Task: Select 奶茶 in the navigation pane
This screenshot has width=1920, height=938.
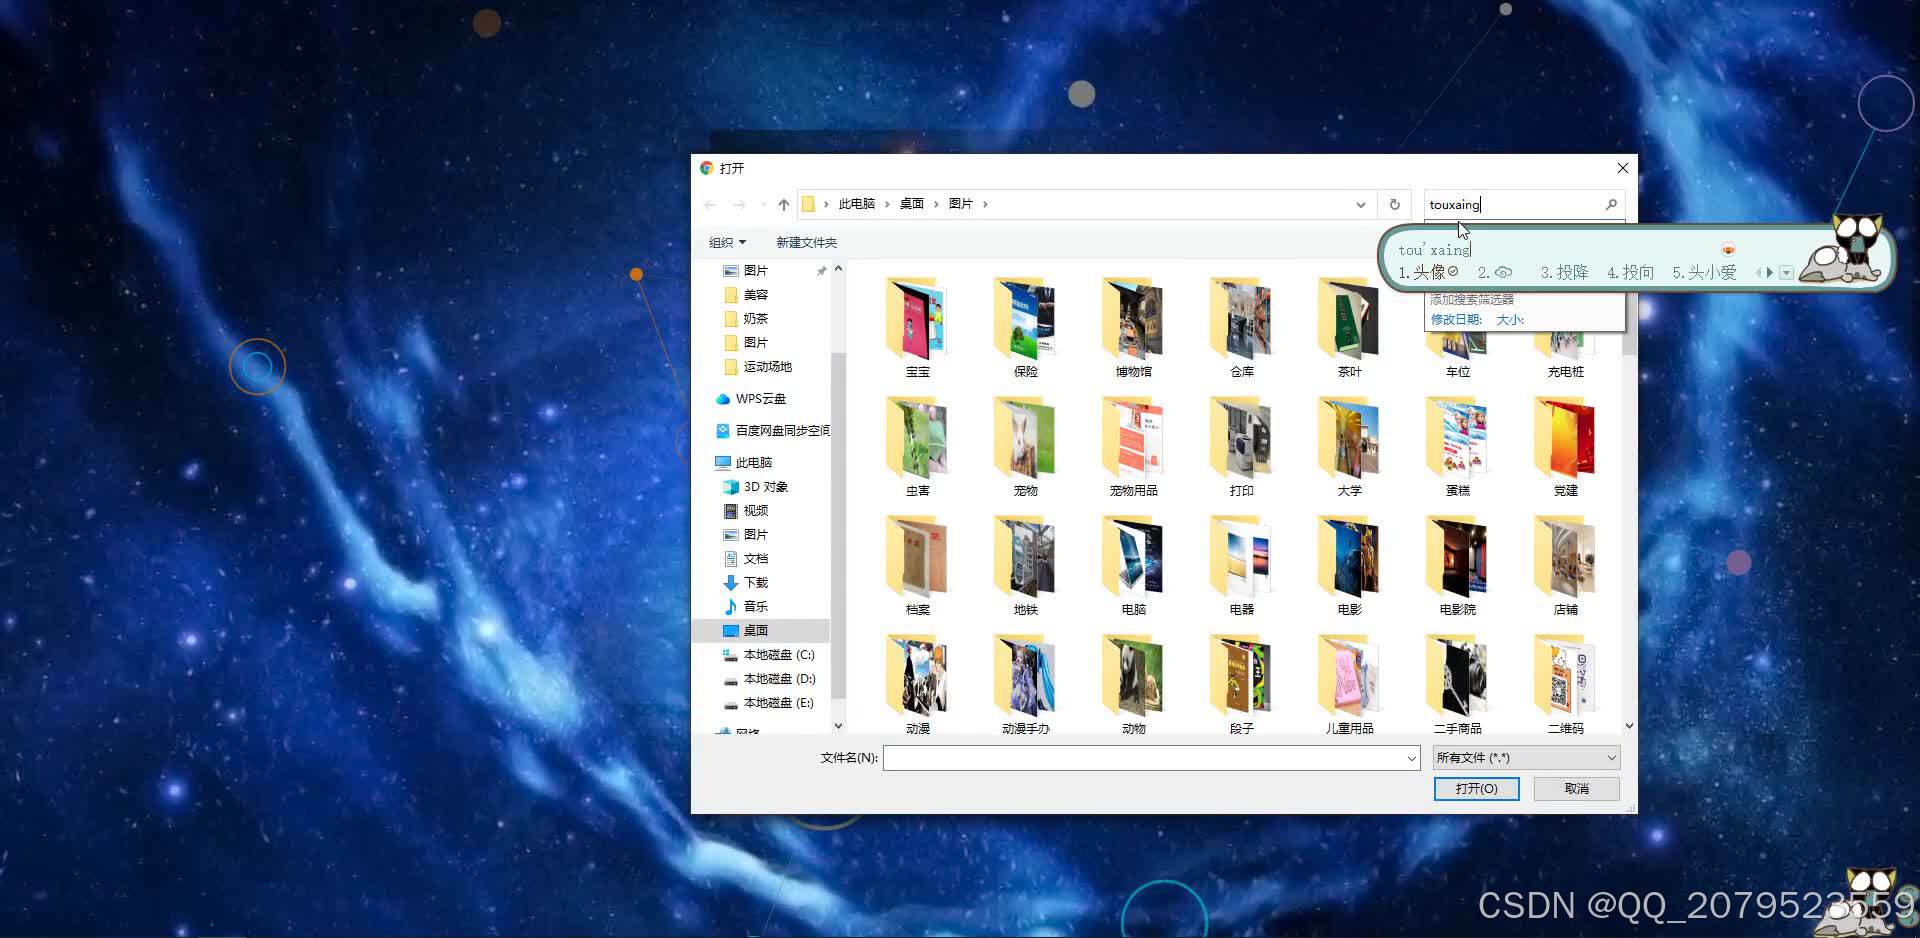Action: tap(755, 319)
